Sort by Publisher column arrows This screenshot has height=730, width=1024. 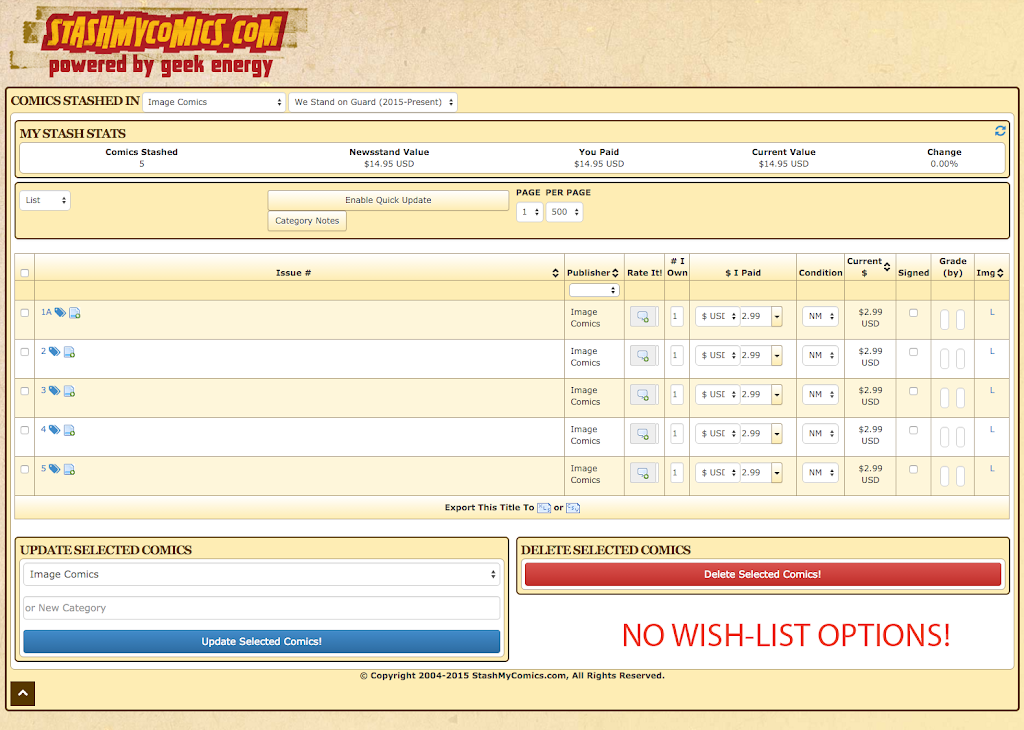click(x=615, y=273)
